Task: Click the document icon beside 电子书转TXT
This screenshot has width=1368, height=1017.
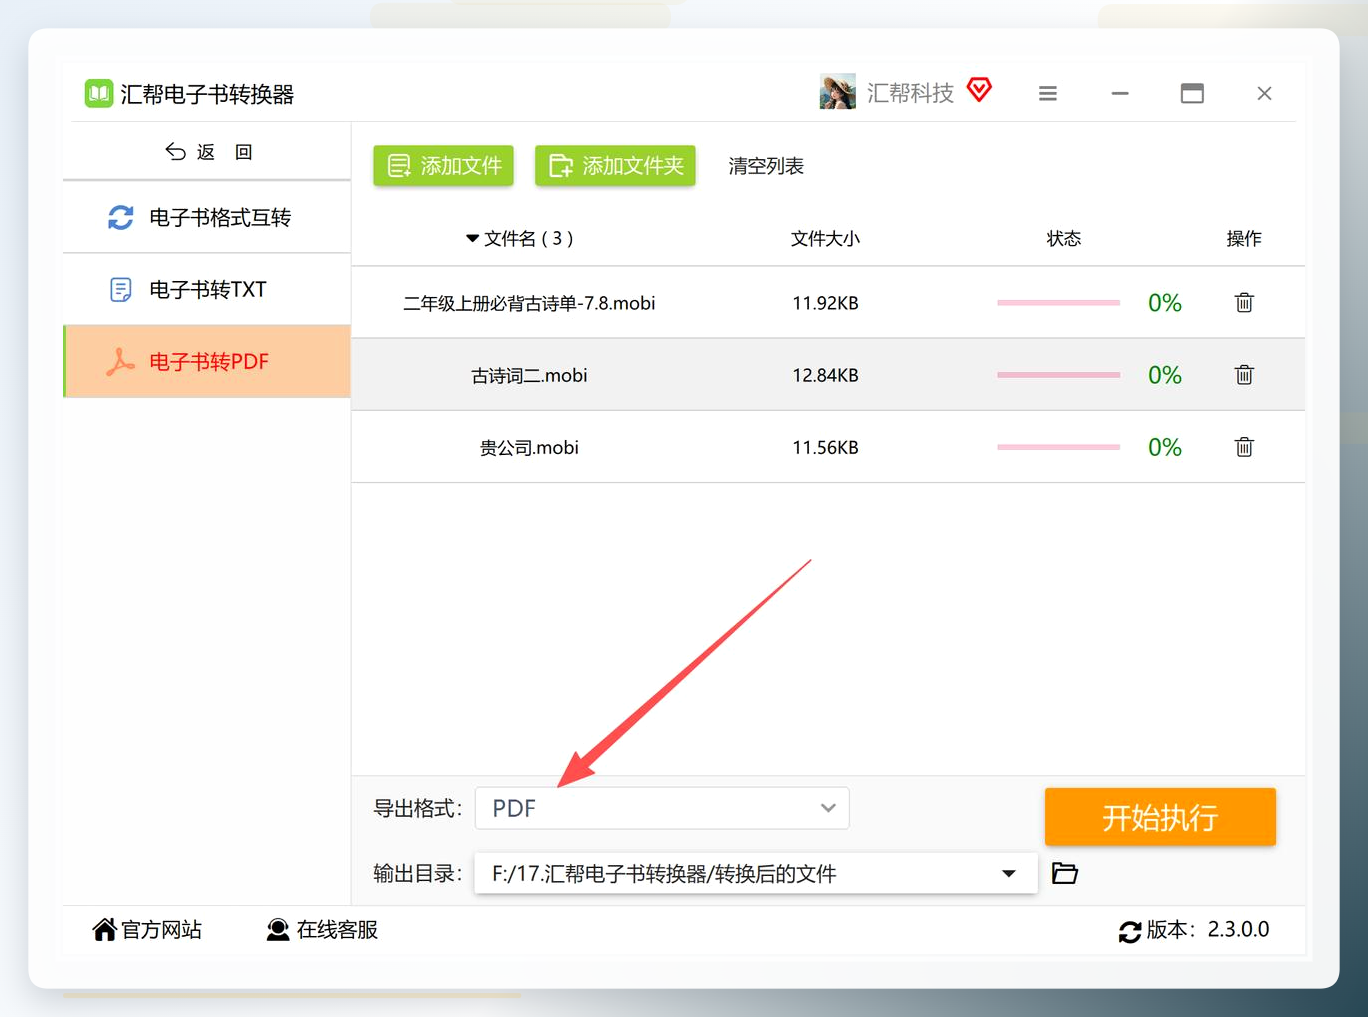Action: tap(120, 289)
